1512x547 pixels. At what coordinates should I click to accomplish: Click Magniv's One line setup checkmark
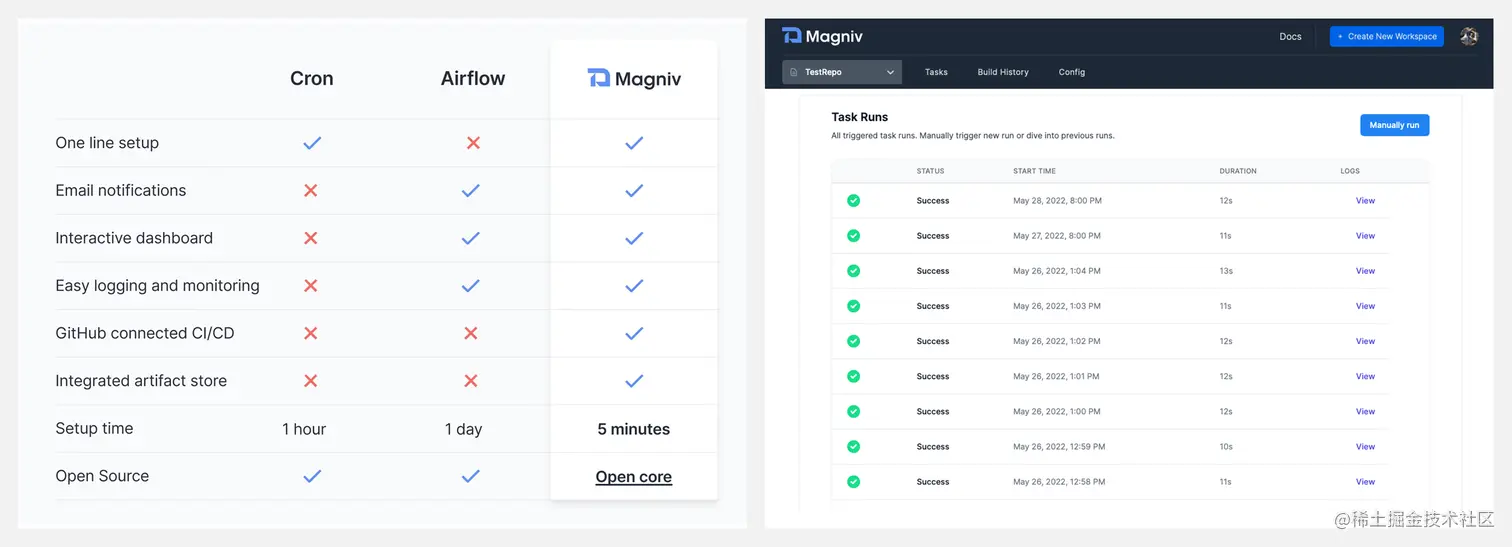pos(634,143)
